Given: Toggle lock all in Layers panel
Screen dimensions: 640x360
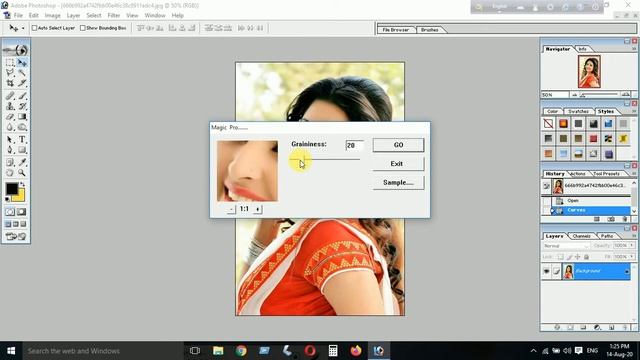Looking at the screenshot, I should tap(587, 257).
